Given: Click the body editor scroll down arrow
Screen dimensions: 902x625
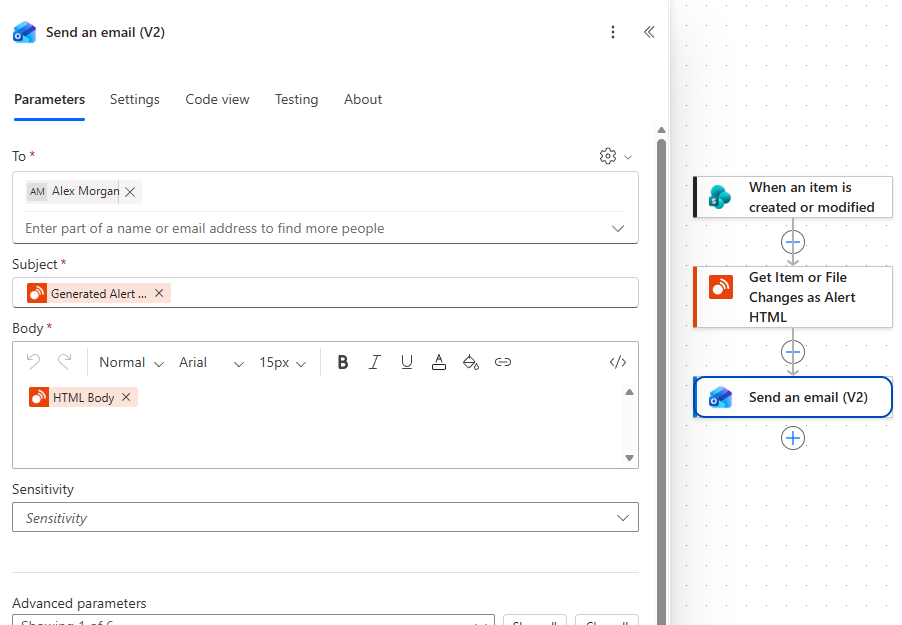Looking at the screenshot, I should click(x=629, y=458).
